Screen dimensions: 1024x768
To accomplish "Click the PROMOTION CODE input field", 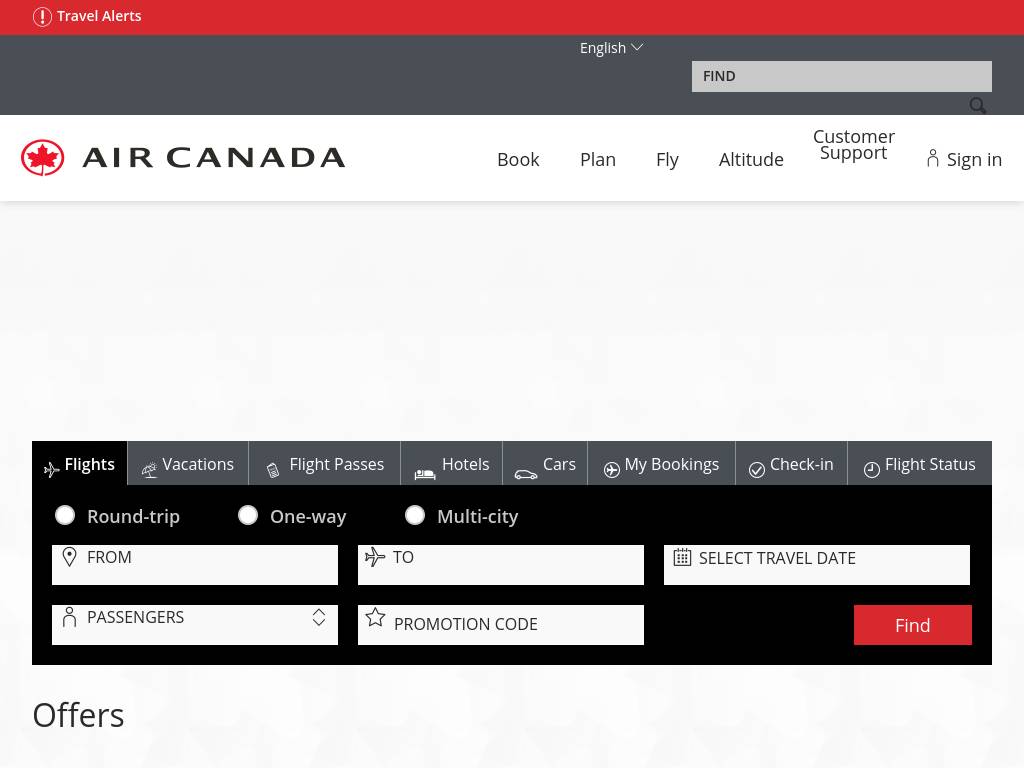I will pos(501,625).
